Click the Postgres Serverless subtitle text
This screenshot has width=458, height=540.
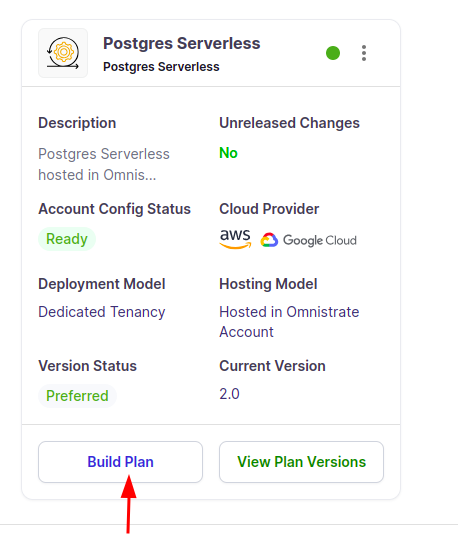[161, 67]
